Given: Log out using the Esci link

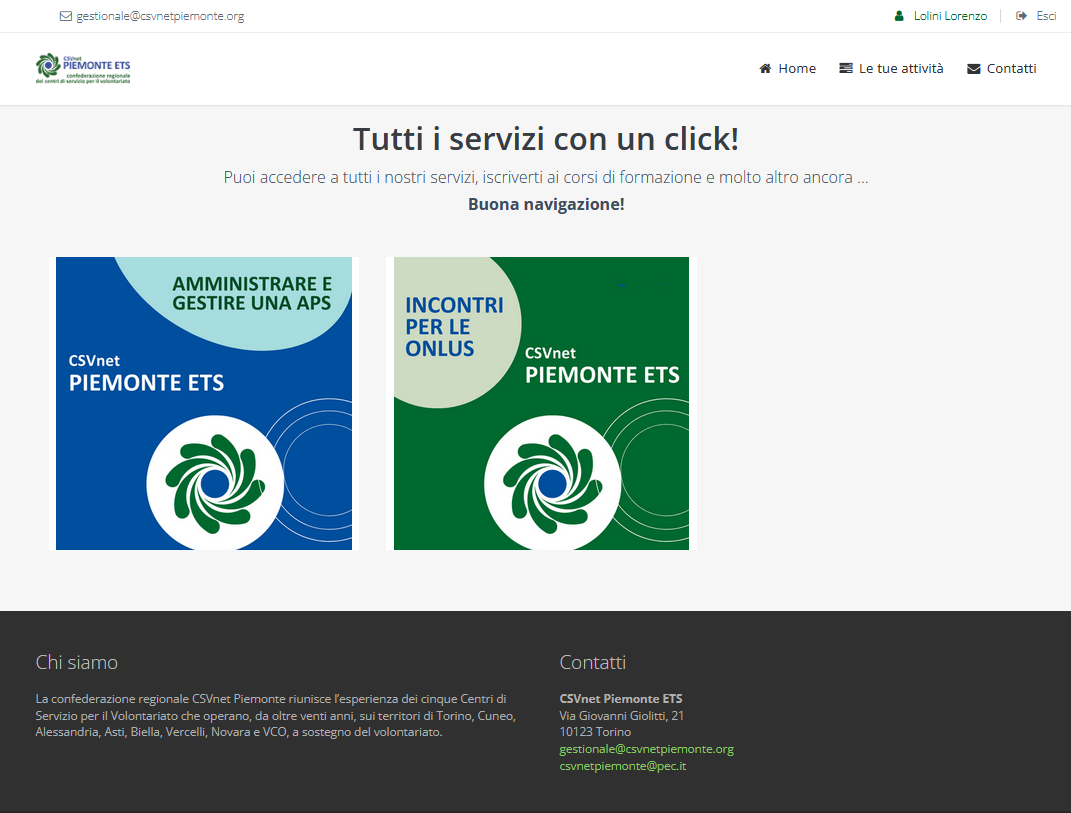Looking at the screenshot, I should [1046, 16].
